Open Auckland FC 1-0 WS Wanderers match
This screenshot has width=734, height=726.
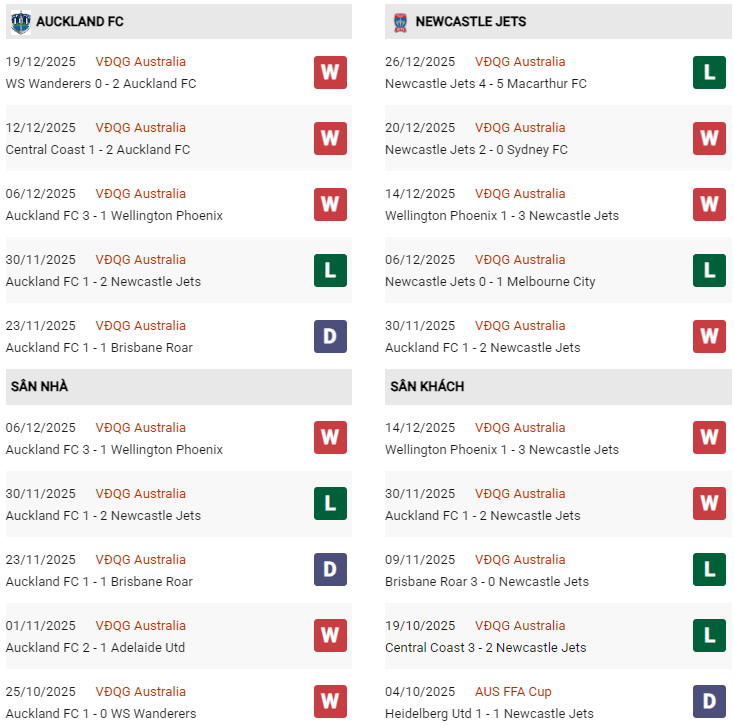coord(101,714)
